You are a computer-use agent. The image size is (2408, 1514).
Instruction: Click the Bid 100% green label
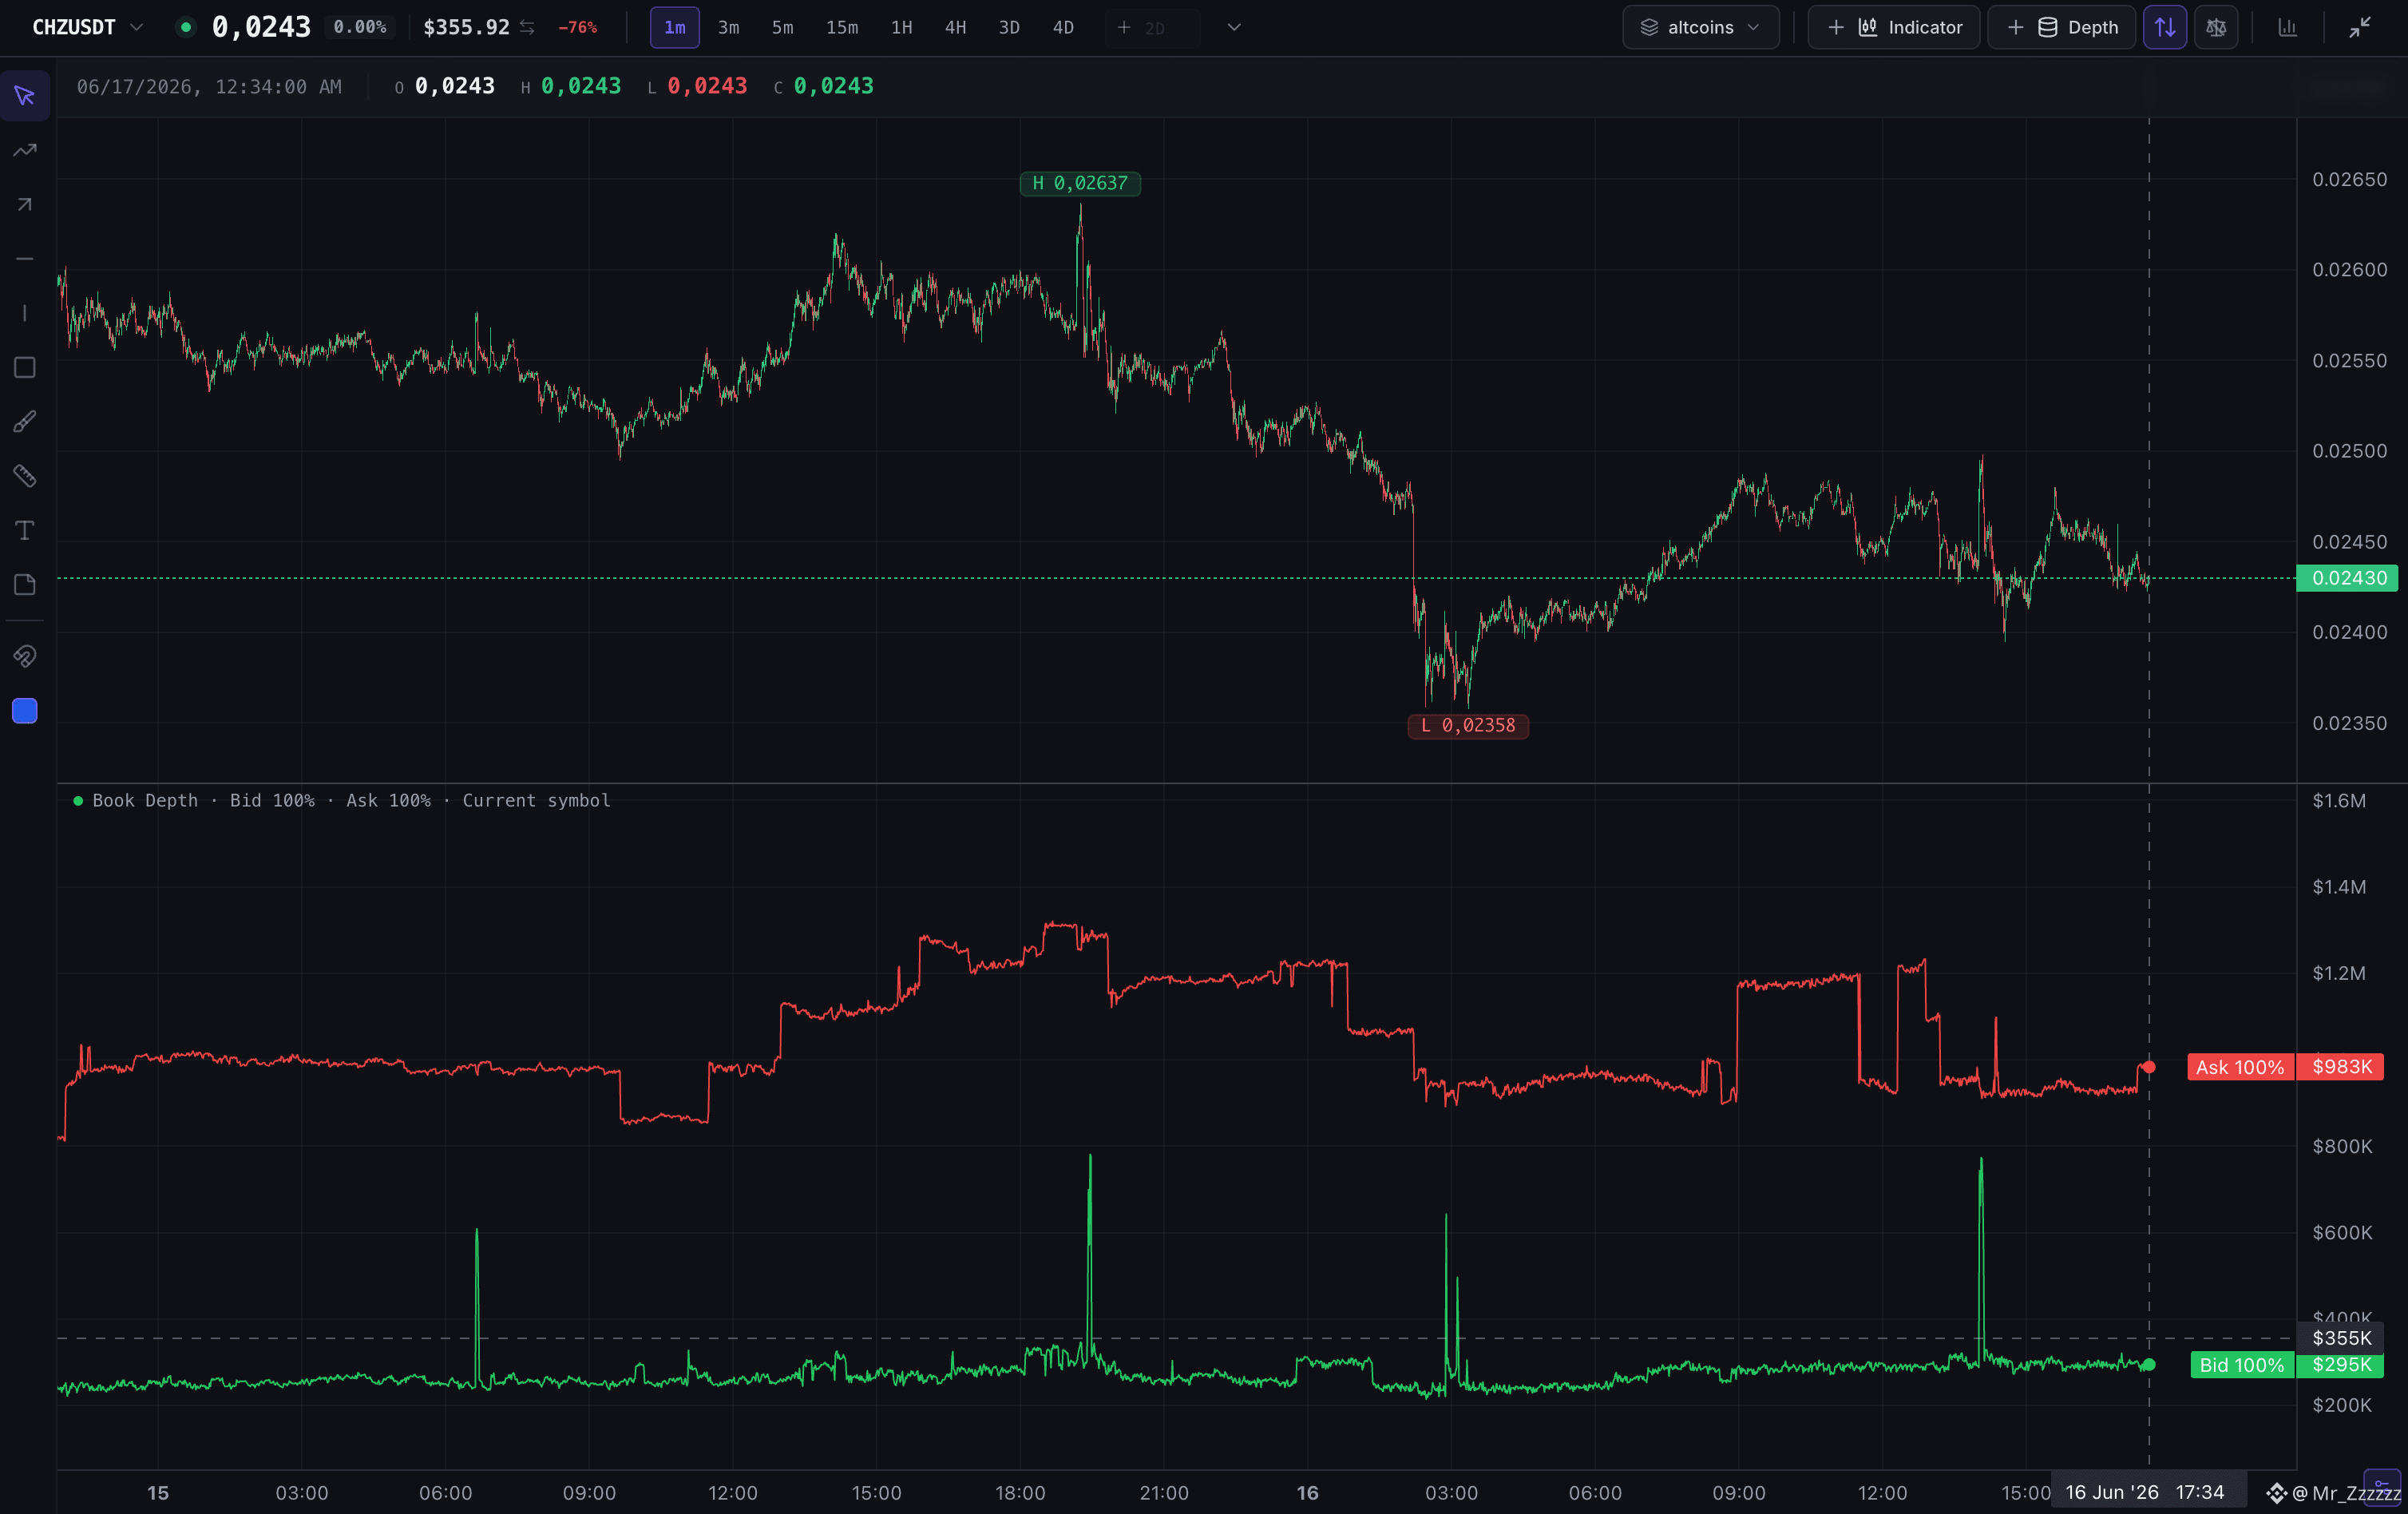[2242, 1365]
